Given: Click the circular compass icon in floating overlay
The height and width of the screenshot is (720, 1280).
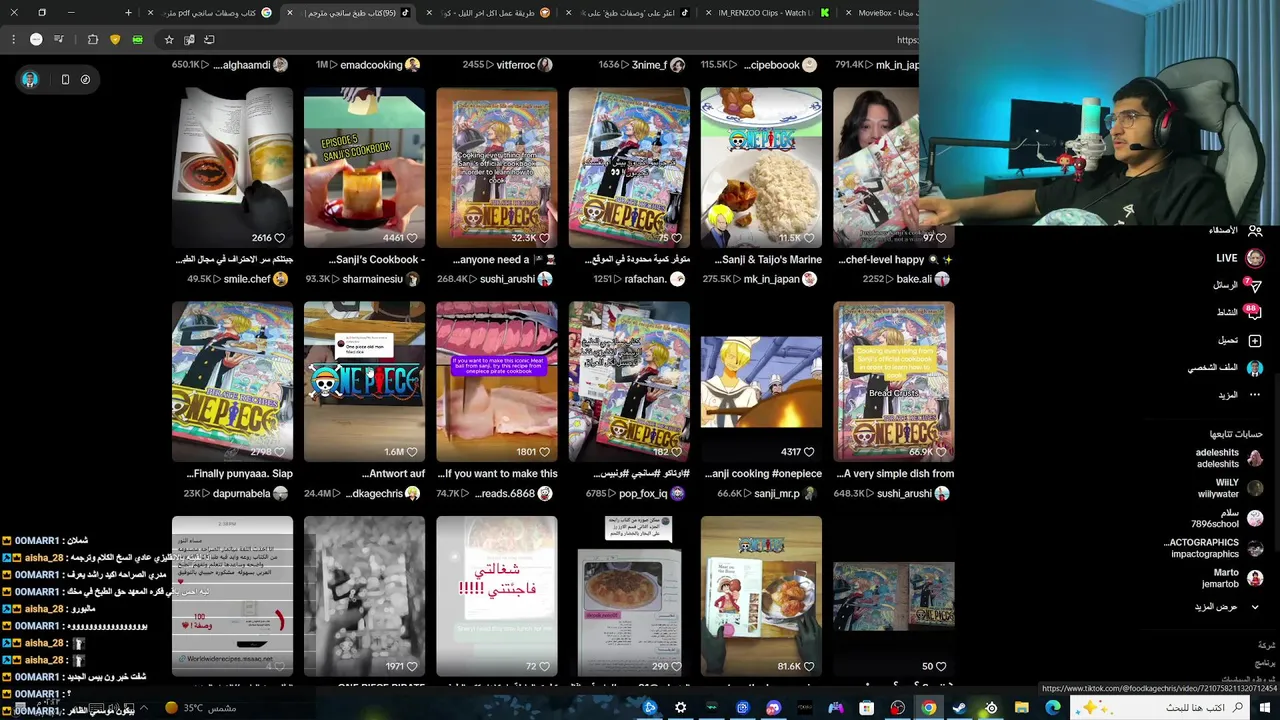Looking at the screenshot, I should tap(85, 79).
